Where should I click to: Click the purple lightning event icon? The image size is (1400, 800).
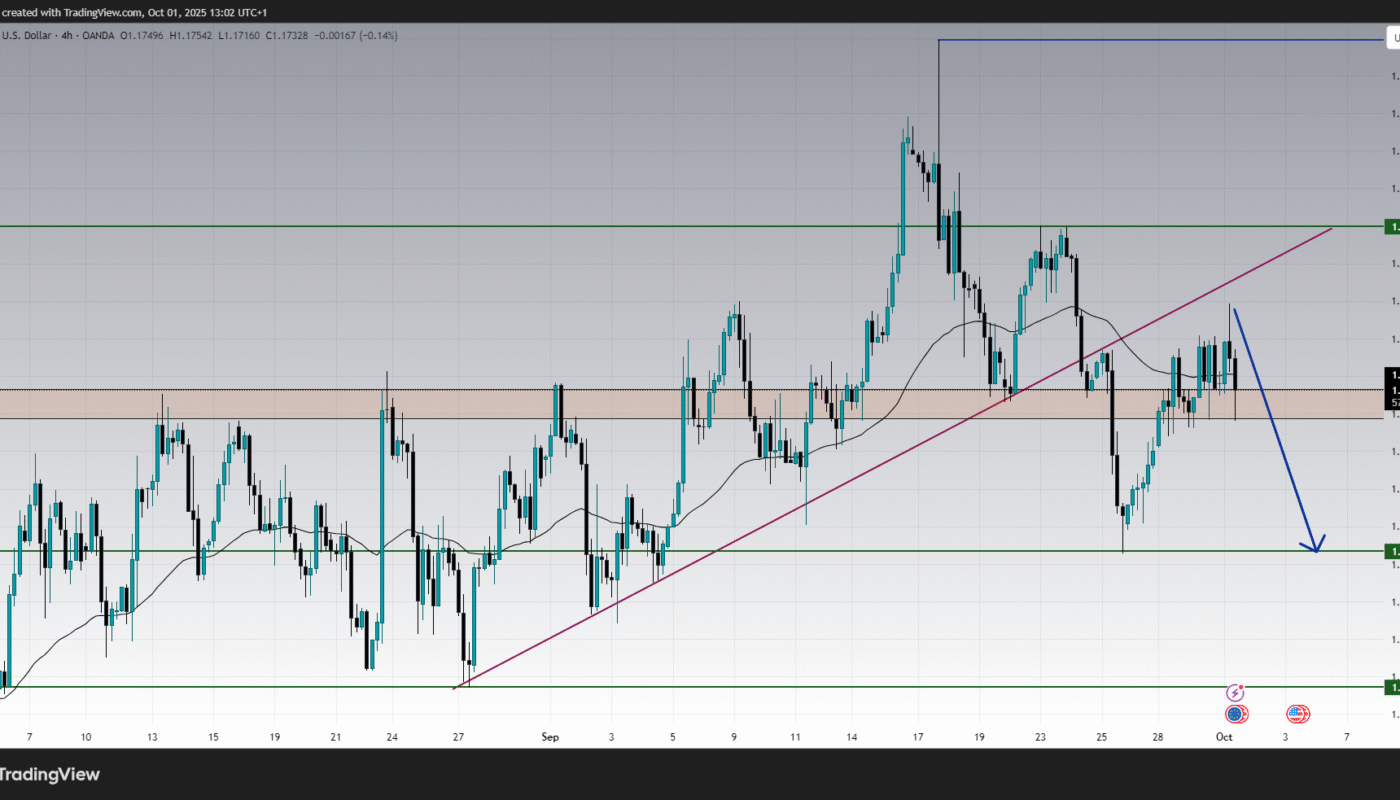pos(1236,693)
